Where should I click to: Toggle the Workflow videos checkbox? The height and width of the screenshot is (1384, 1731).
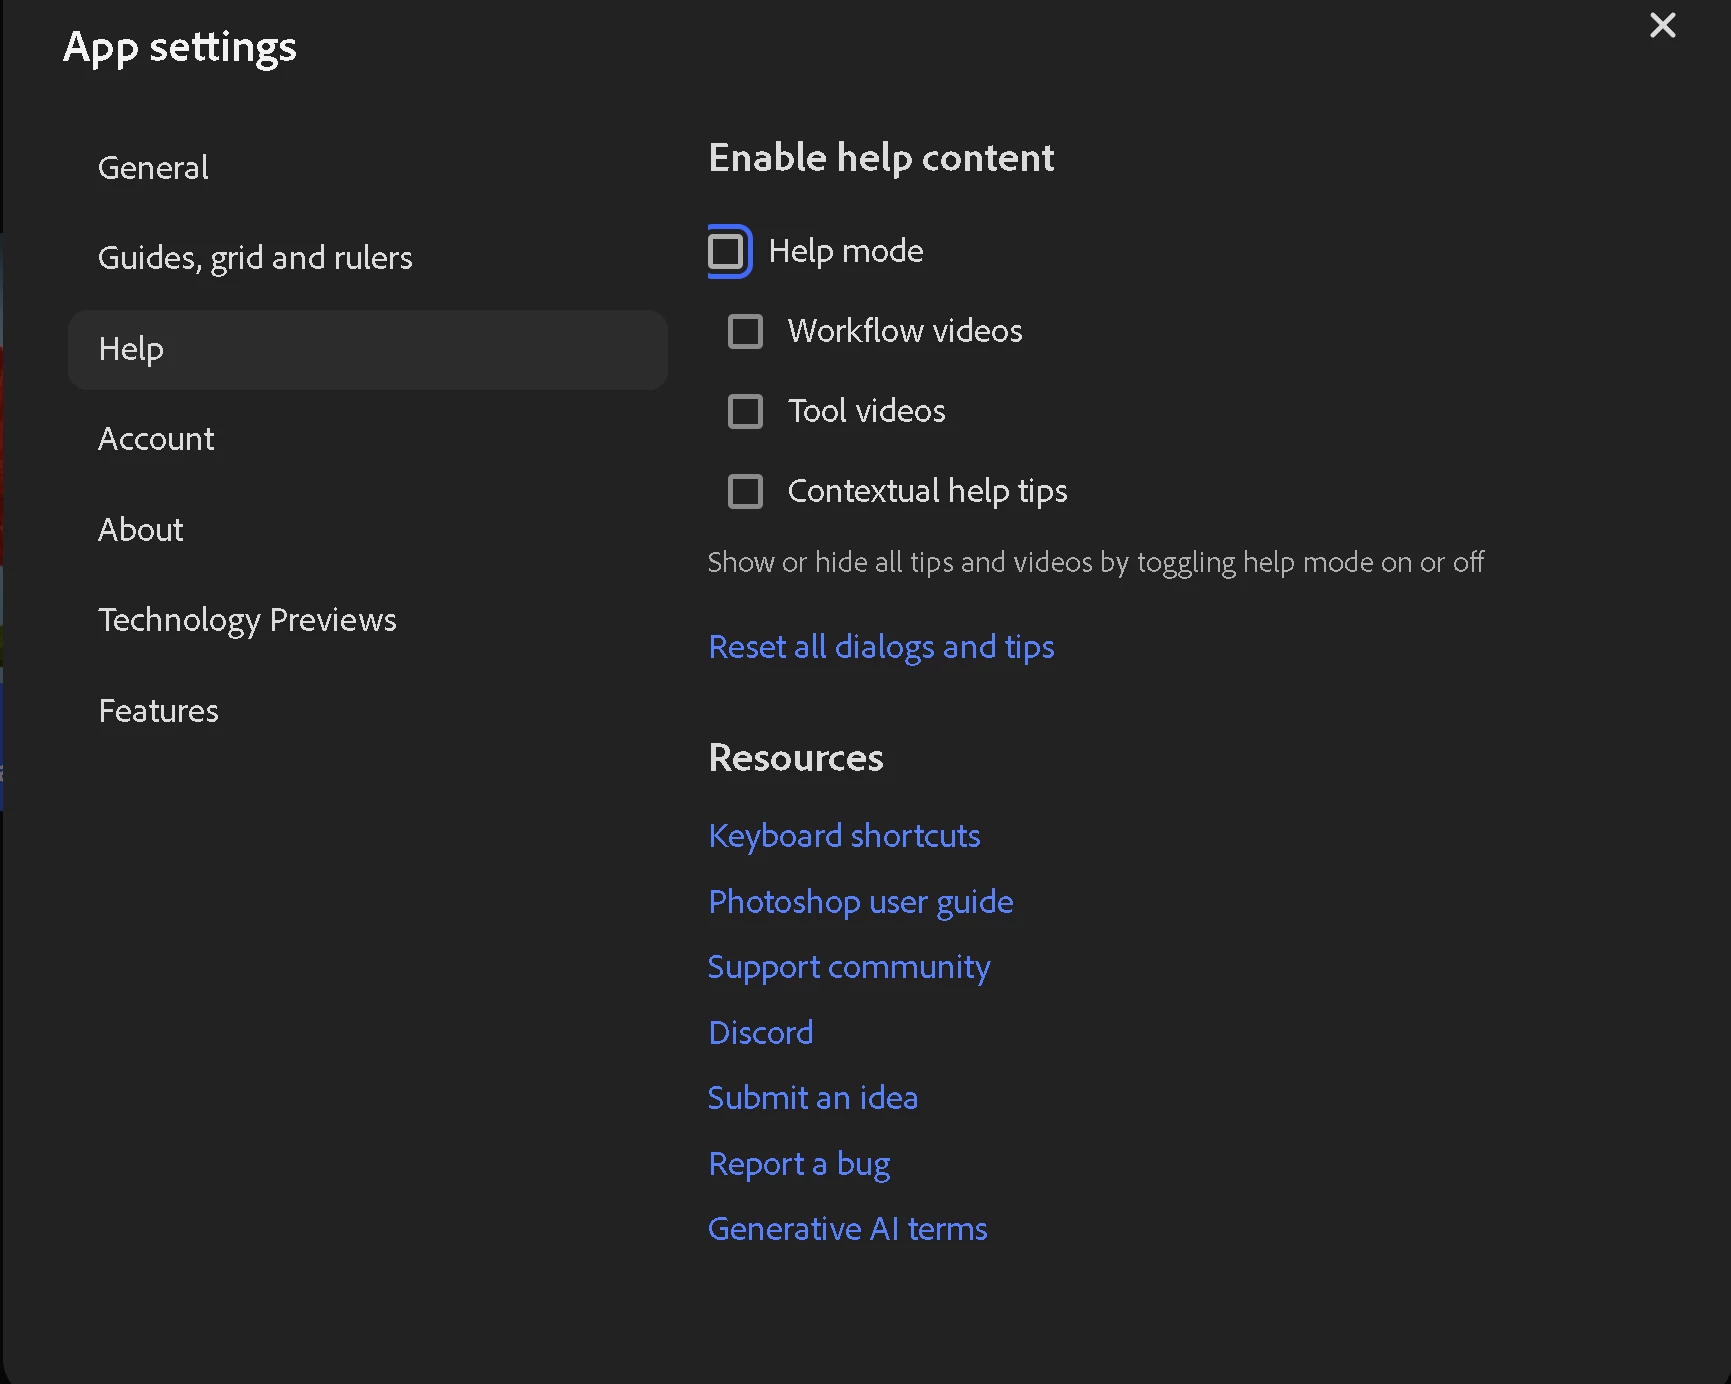tap(745, 331)
